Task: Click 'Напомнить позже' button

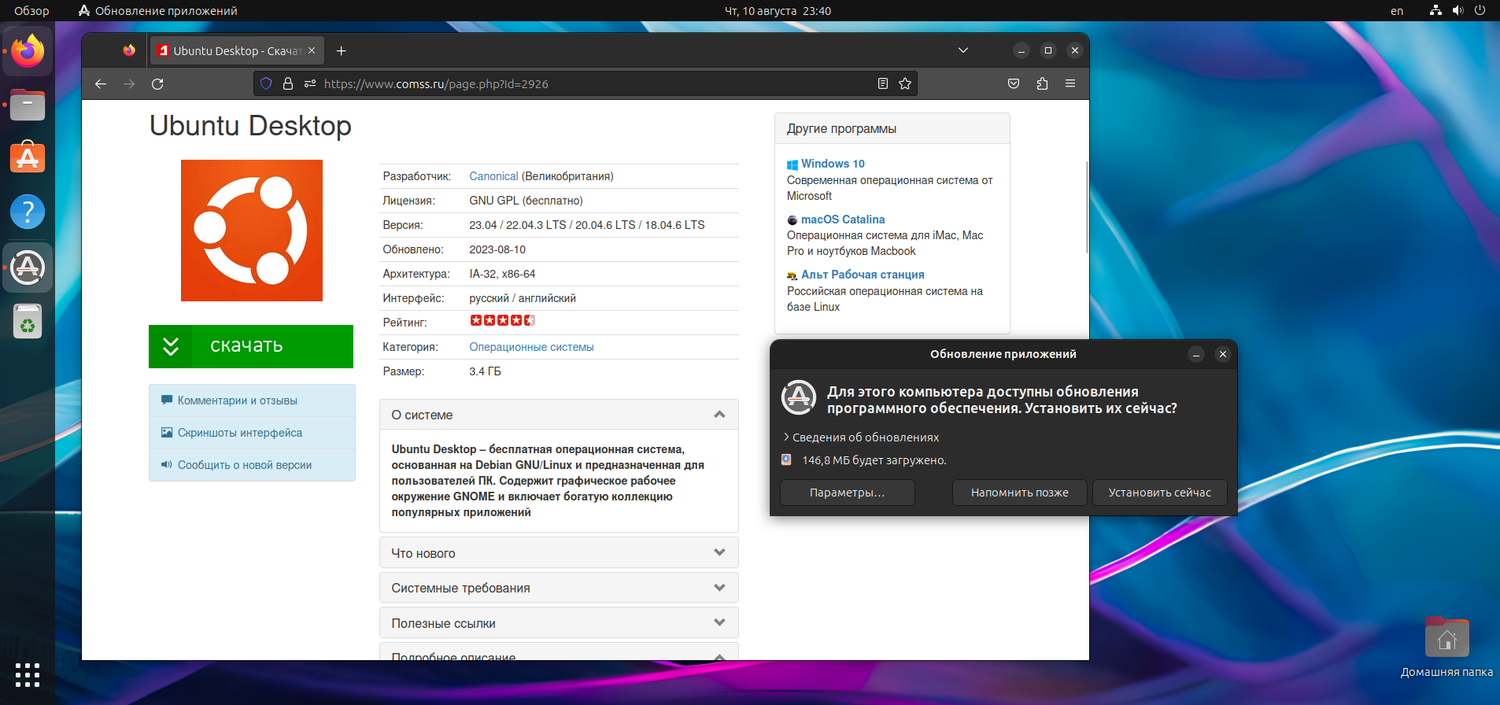Action: [1019, 492]
